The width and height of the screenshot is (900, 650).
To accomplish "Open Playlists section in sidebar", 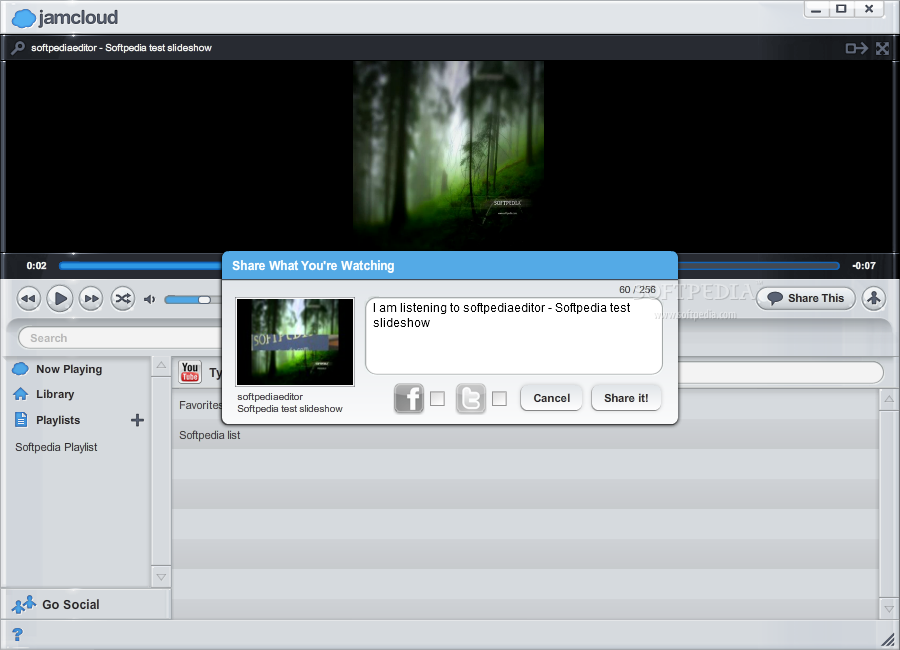I will [58, 420].
